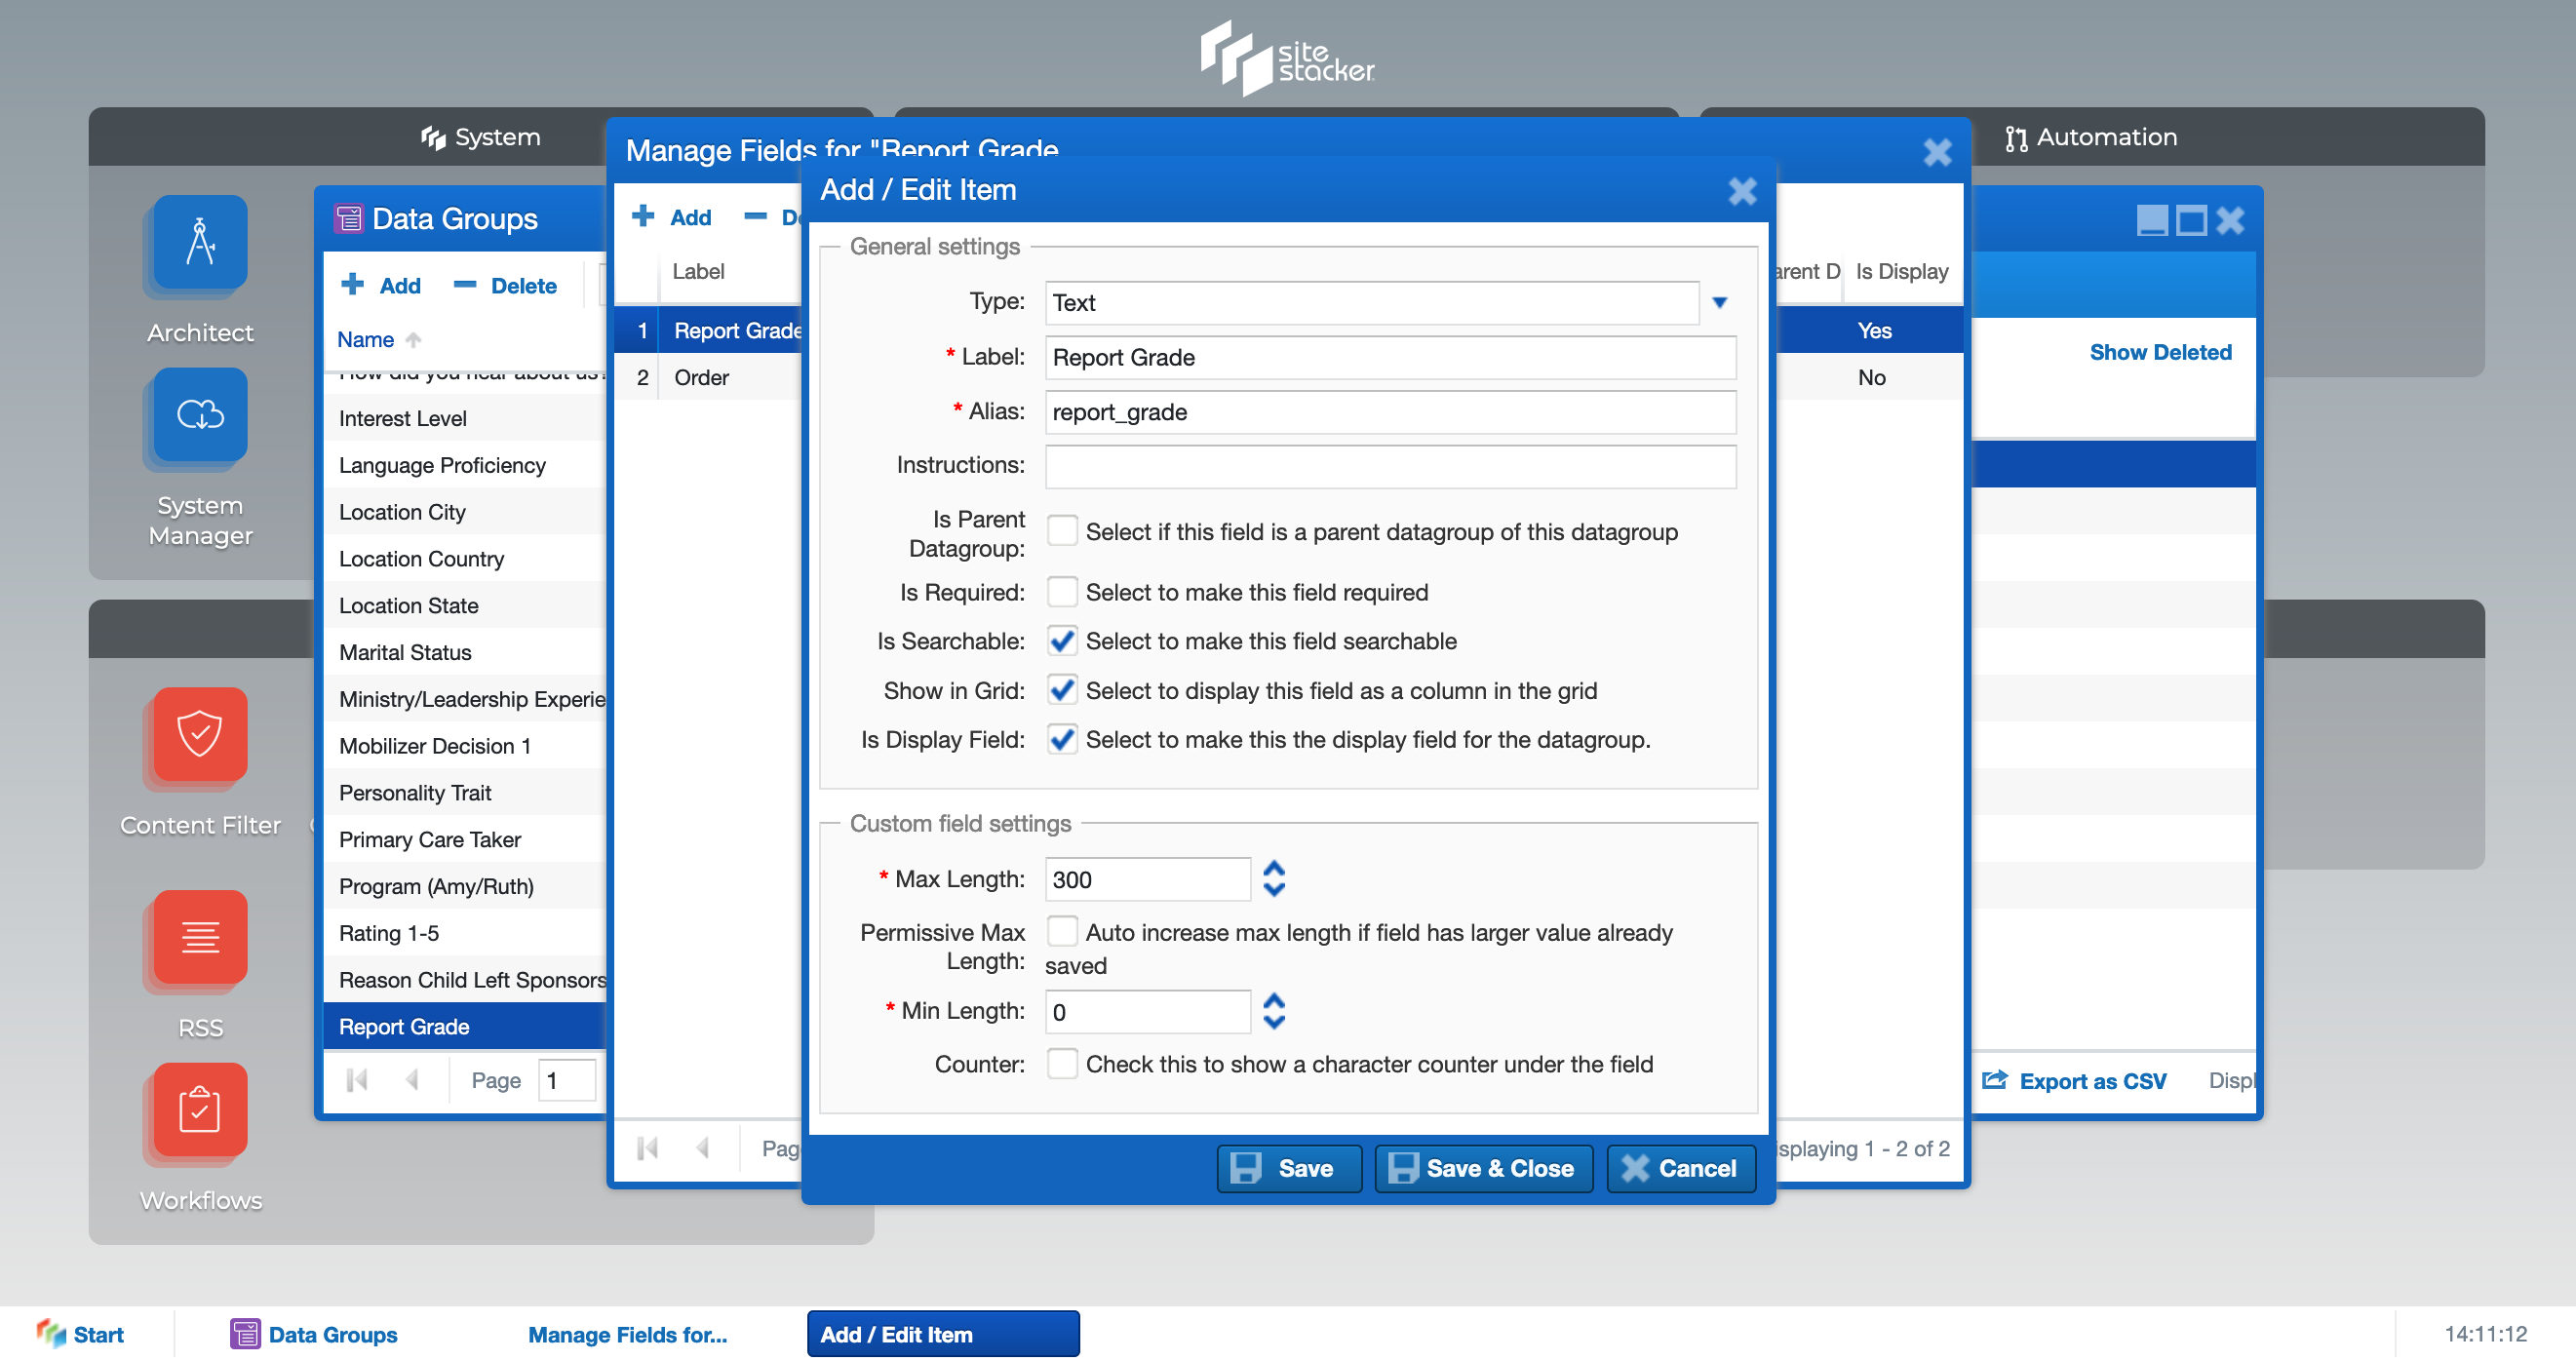The width and height of the screenshot is (2576, 1361).
Task: Launch the Content Filter shield icon
Action: pos(200,734)
